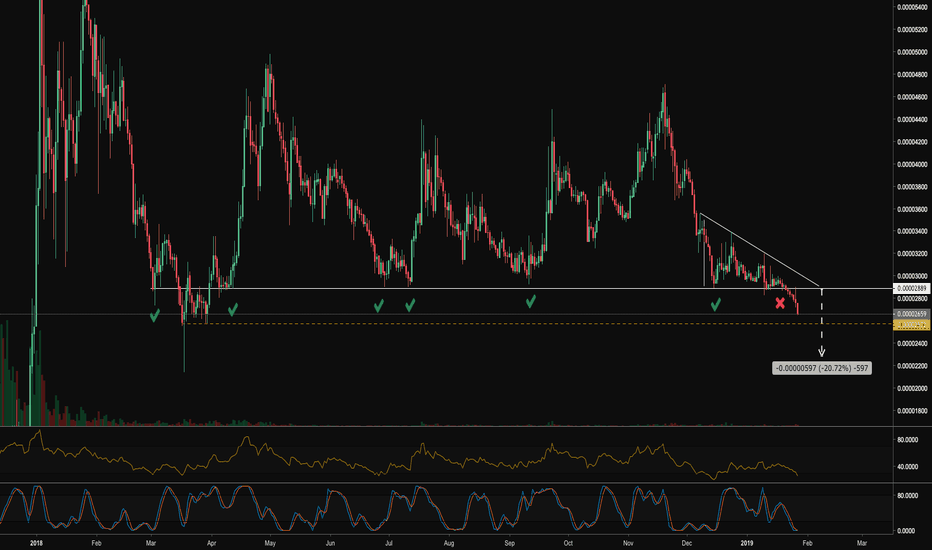
Task: Select the green checkmark drawn in July
Action: pyautogui.click(x=410, y=305)
